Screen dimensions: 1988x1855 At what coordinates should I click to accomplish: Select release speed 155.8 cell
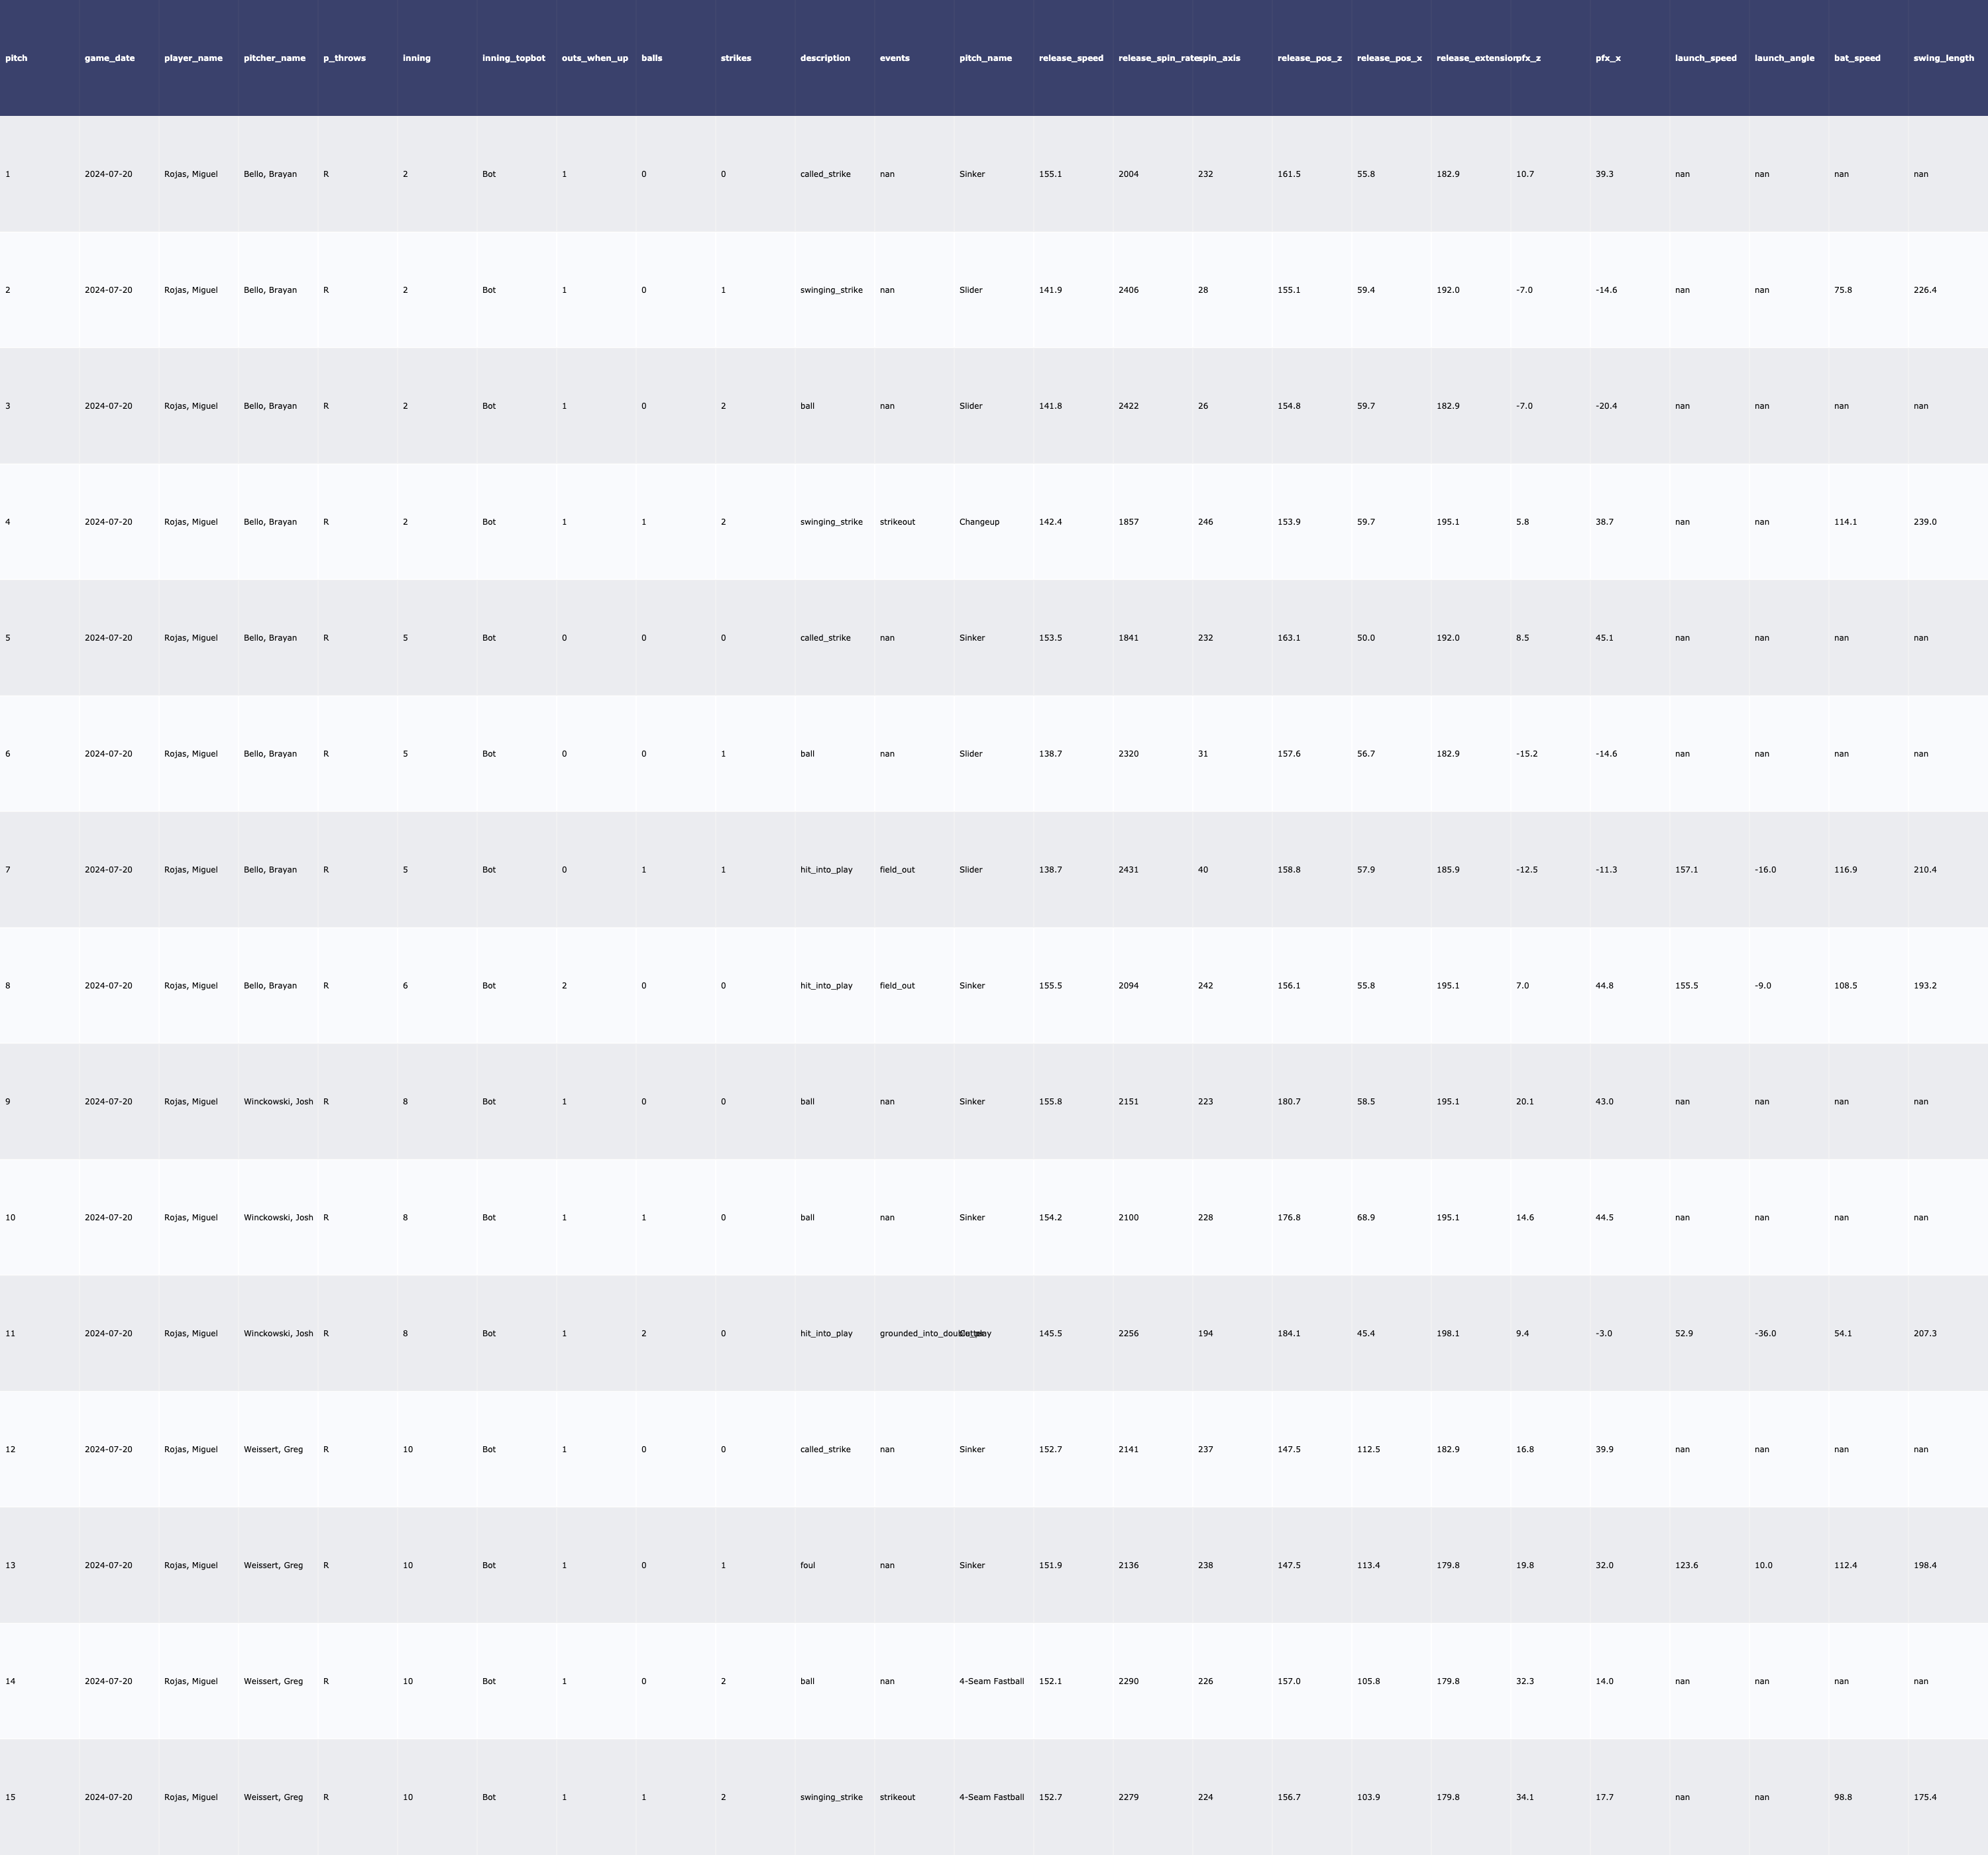pos(1050,1102)
